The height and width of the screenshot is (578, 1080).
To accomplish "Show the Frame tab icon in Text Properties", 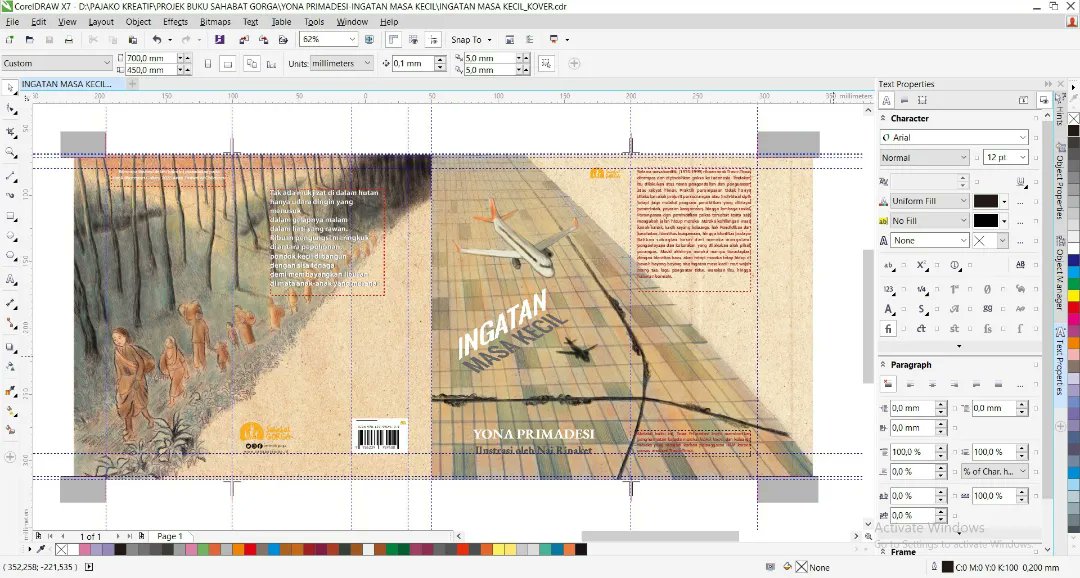I will (x=923, y=100).
